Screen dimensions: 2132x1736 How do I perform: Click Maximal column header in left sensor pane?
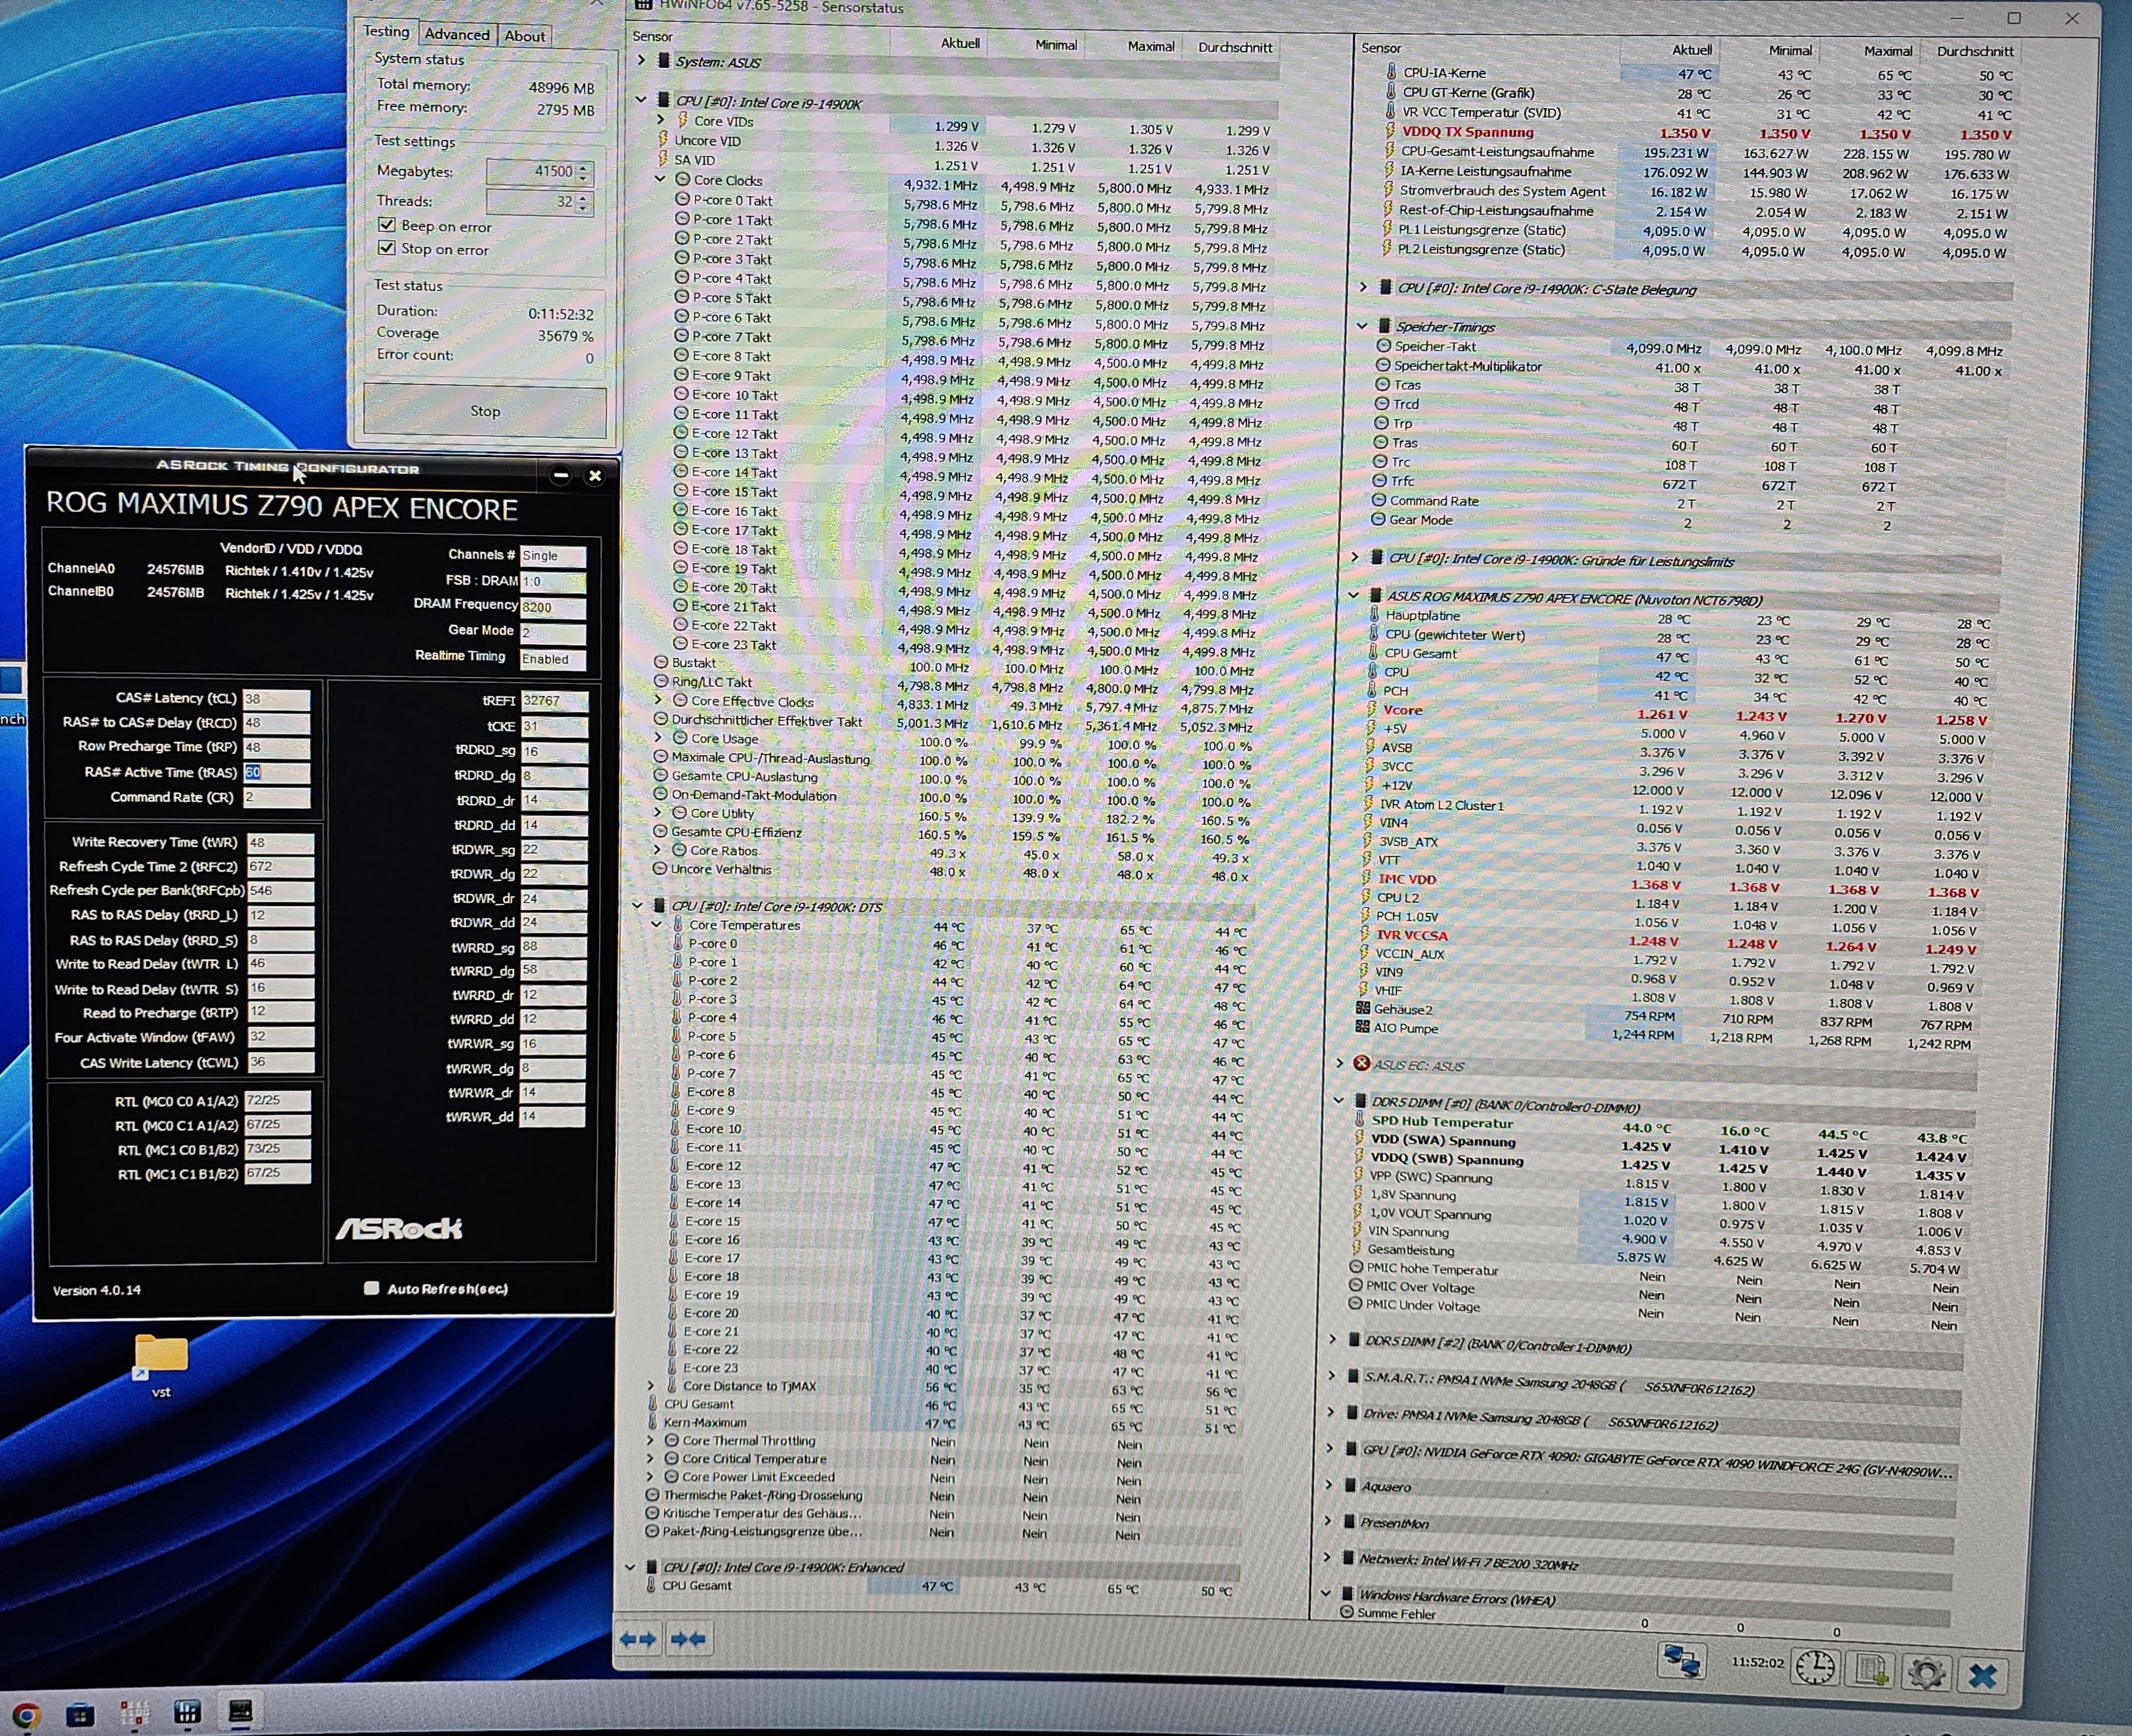[1150, 46]
